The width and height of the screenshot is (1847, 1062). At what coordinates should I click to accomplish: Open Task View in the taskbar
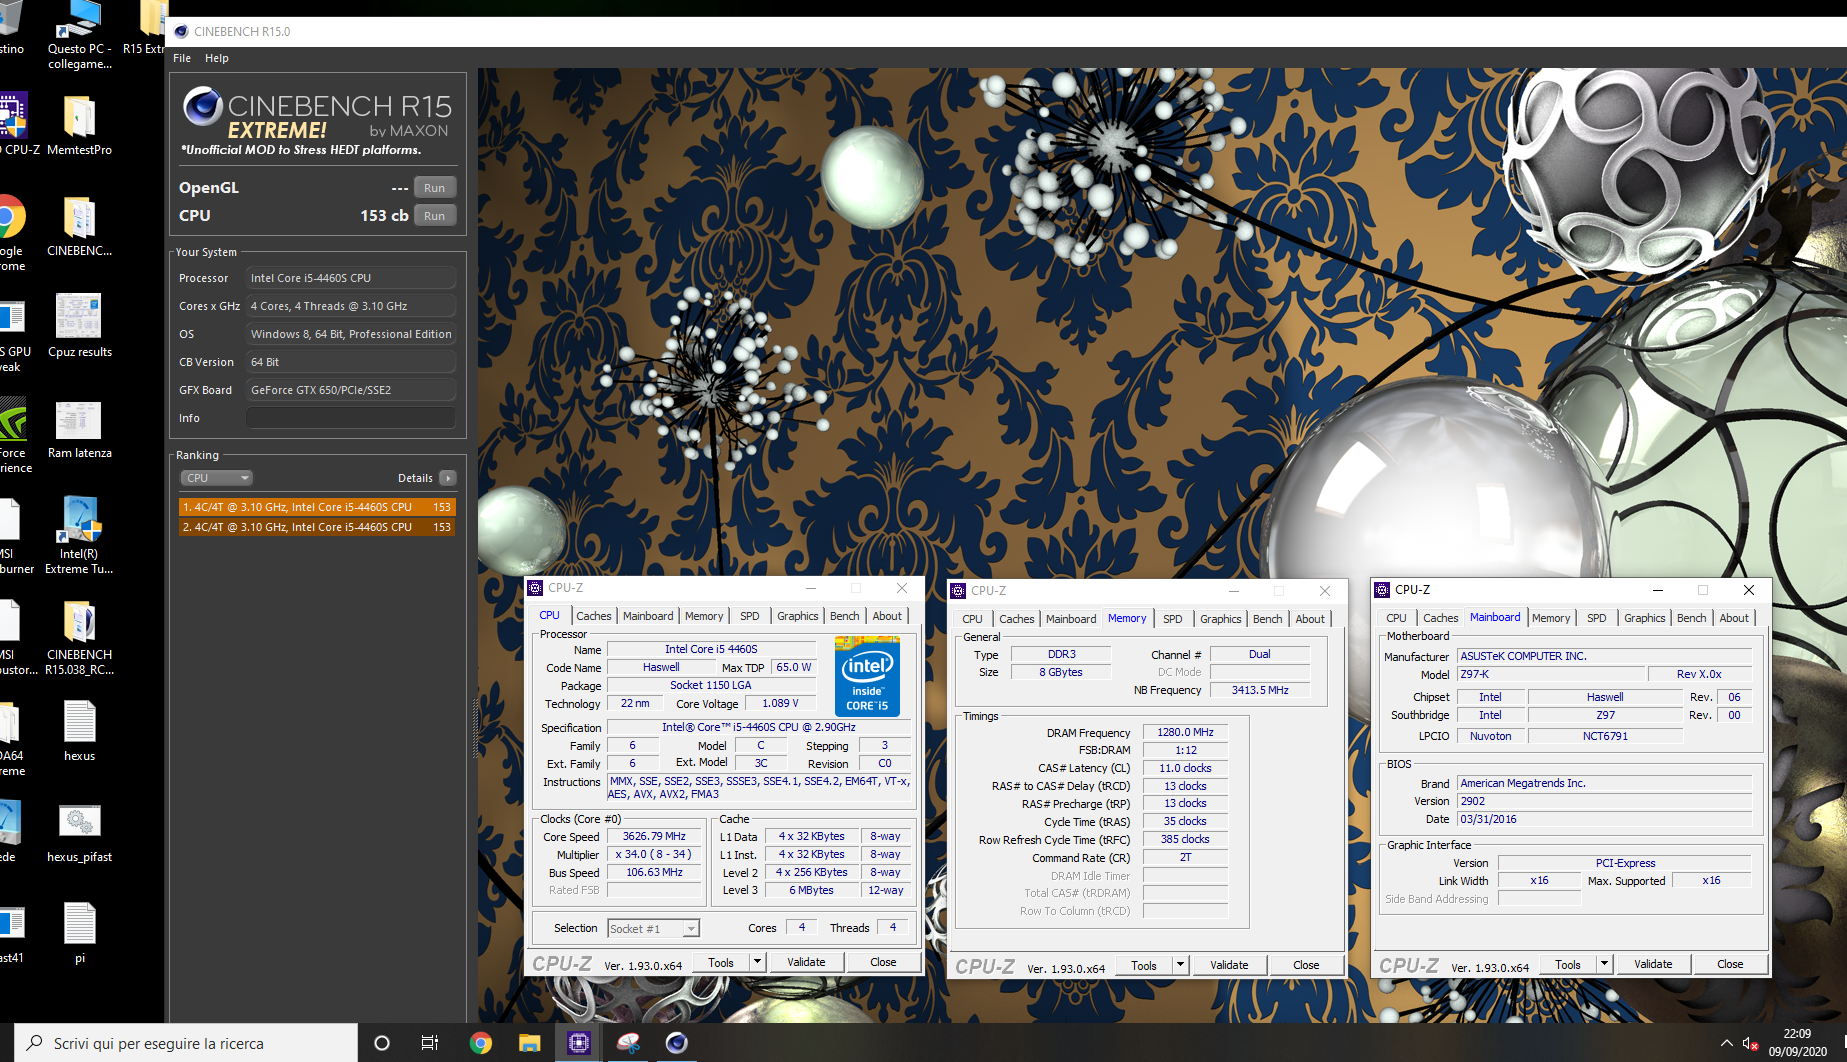point(430,1043)
